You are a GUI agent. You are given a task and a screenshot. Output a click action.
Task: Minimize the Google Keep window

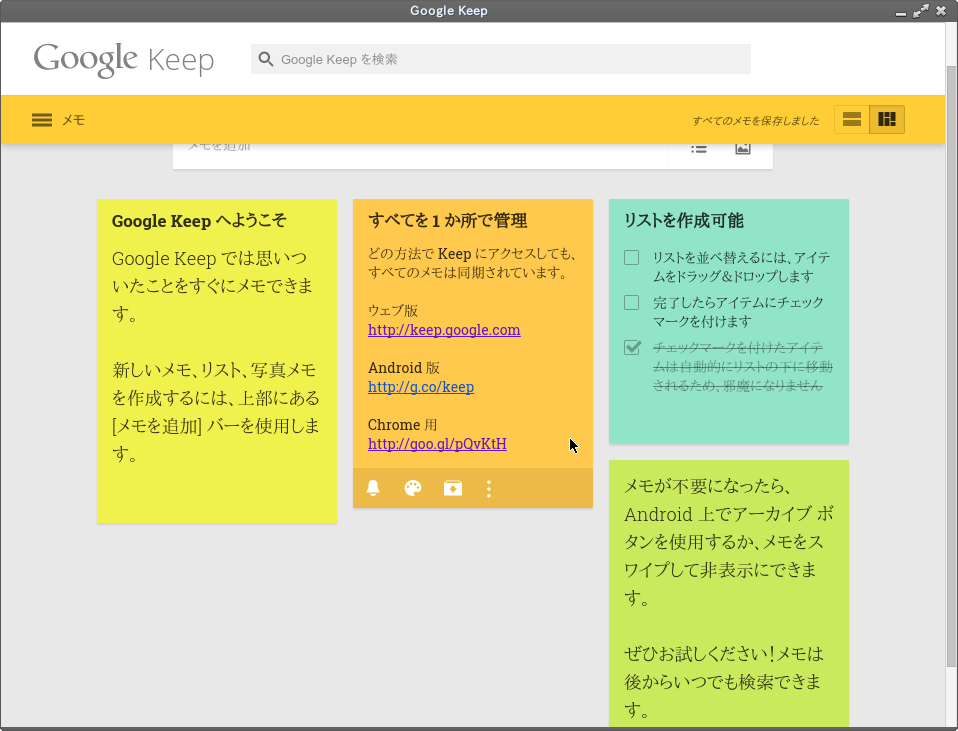(x=901, y=12)
